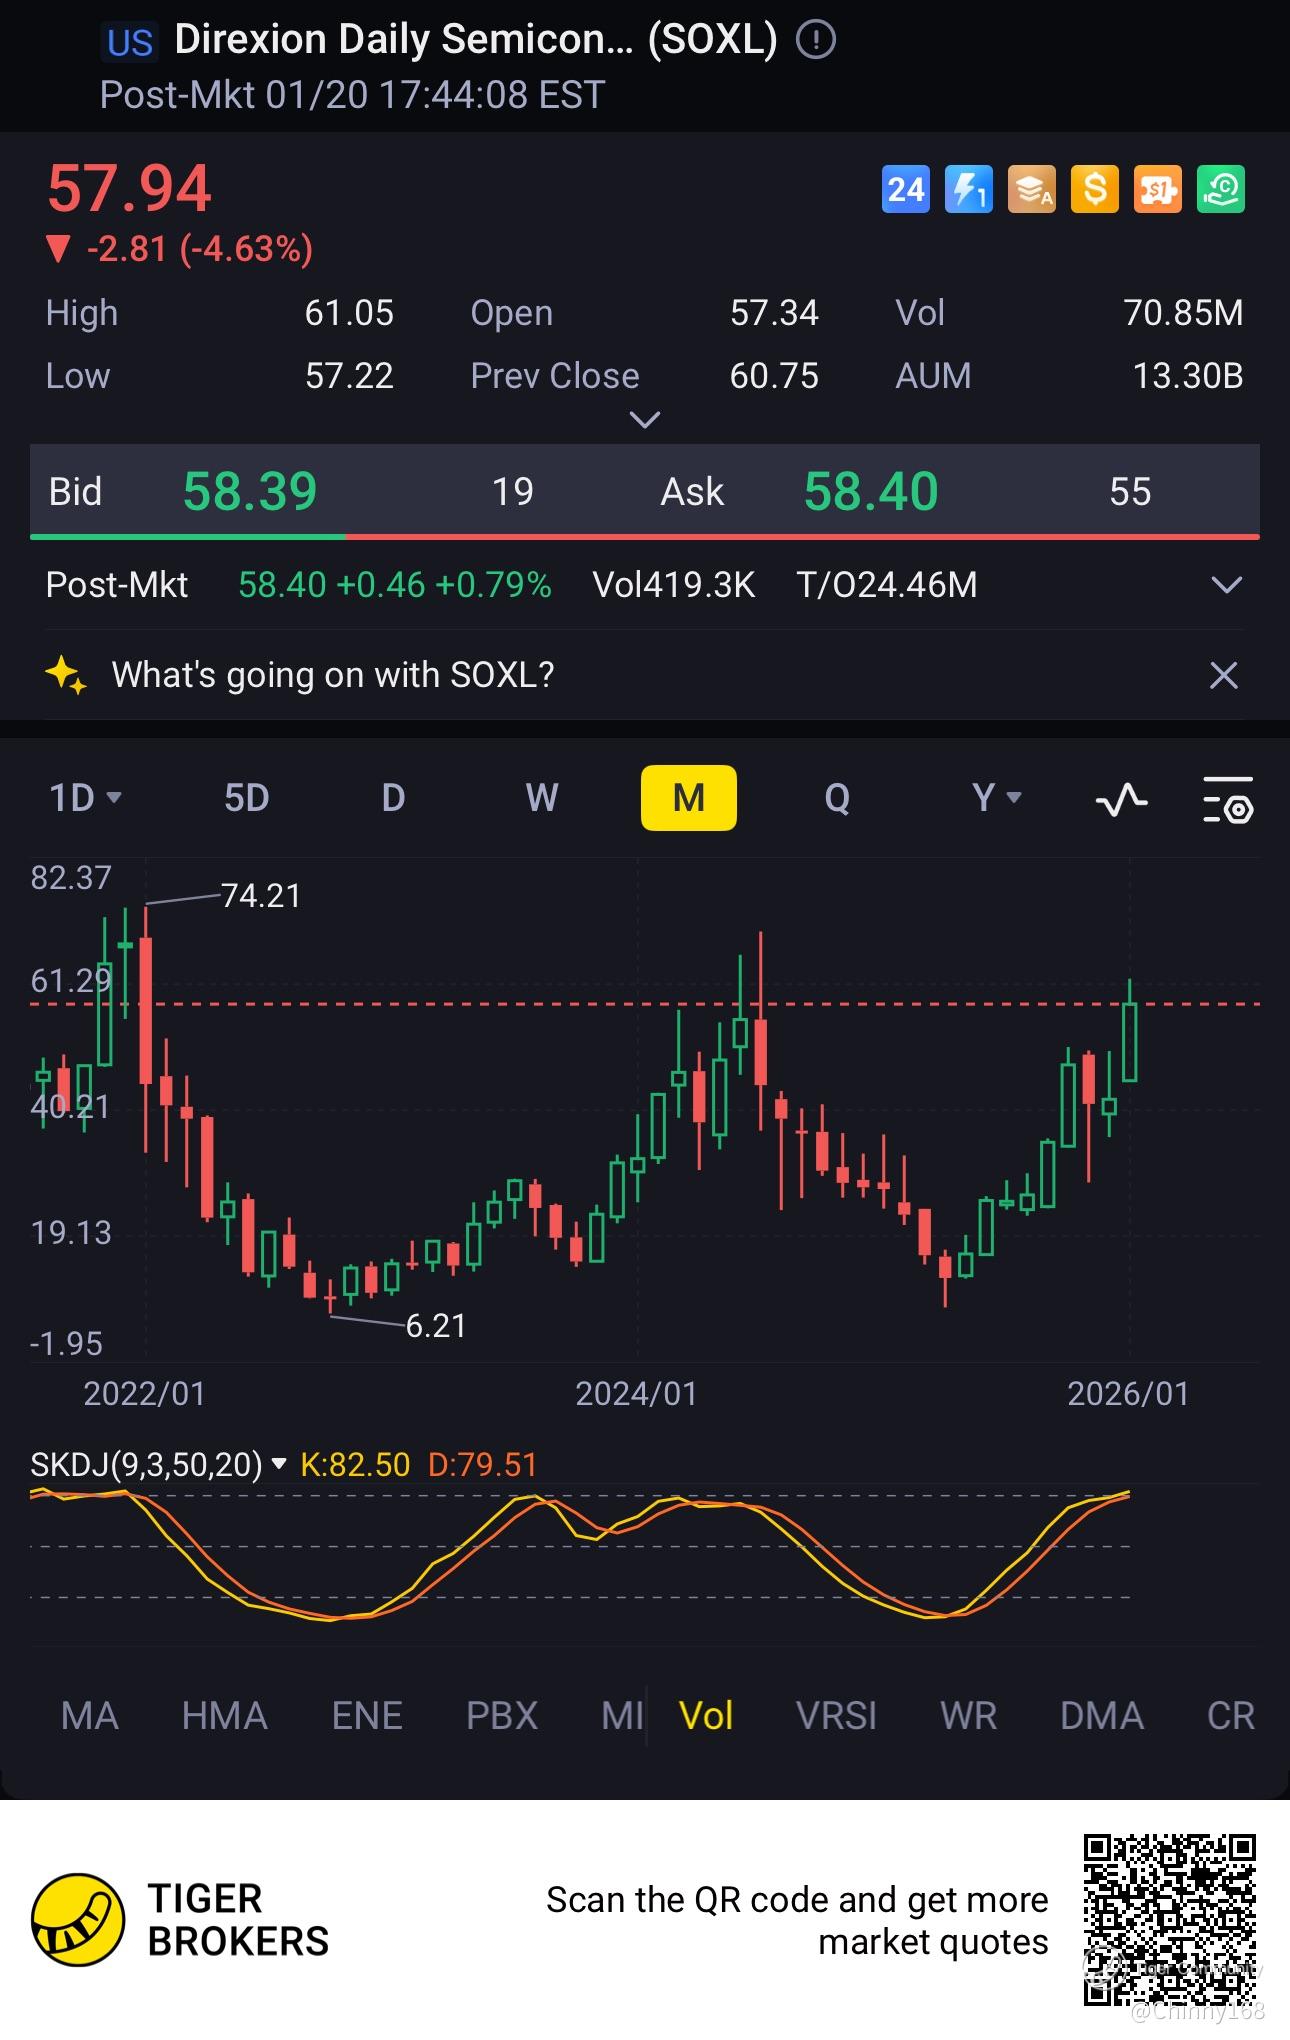
Task: Select the CR indicator
Action: (1230, 1716)
